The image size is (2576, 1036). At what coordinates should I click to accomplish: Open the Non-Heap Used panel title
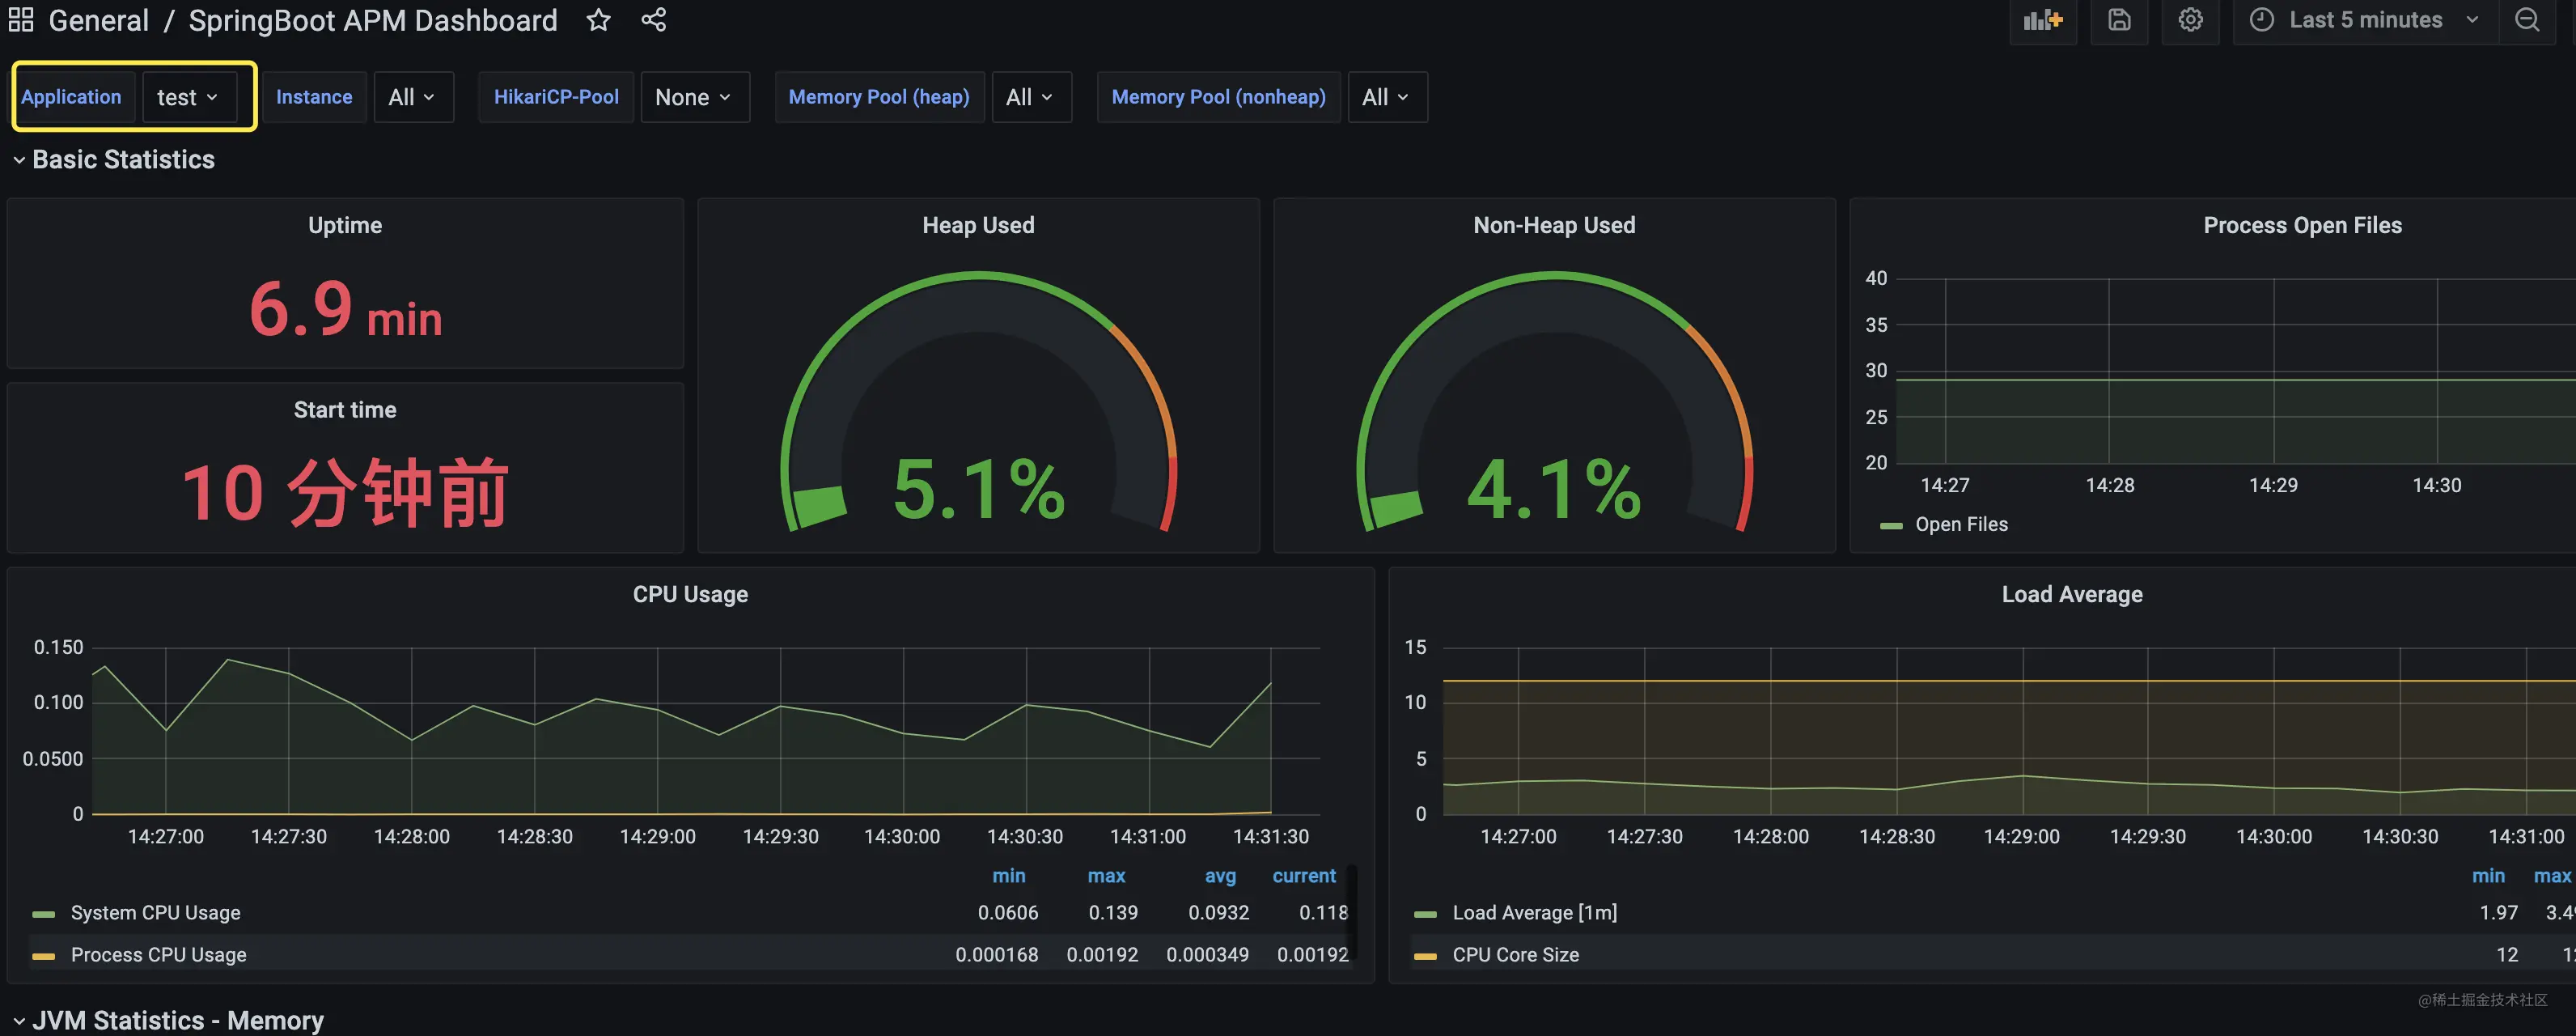[x=1554, y=225]
